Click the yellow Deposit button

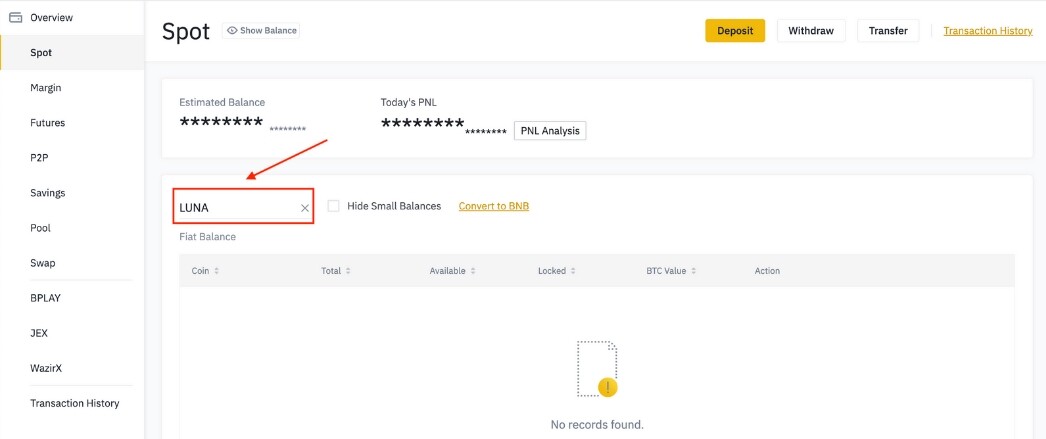pyautogui.click(x=735, y=31)
